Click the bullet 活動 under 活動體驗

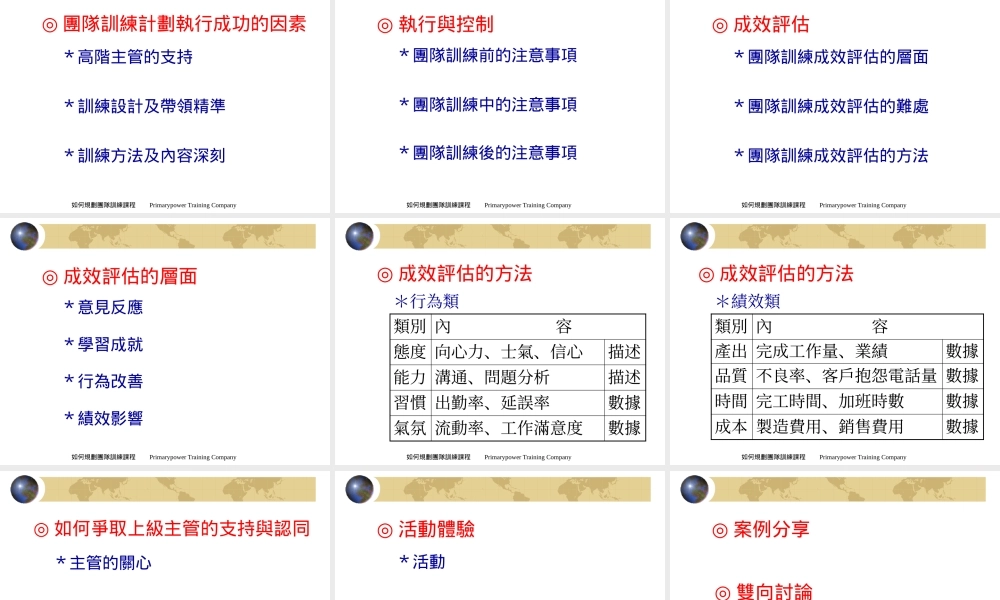(422, 562)
